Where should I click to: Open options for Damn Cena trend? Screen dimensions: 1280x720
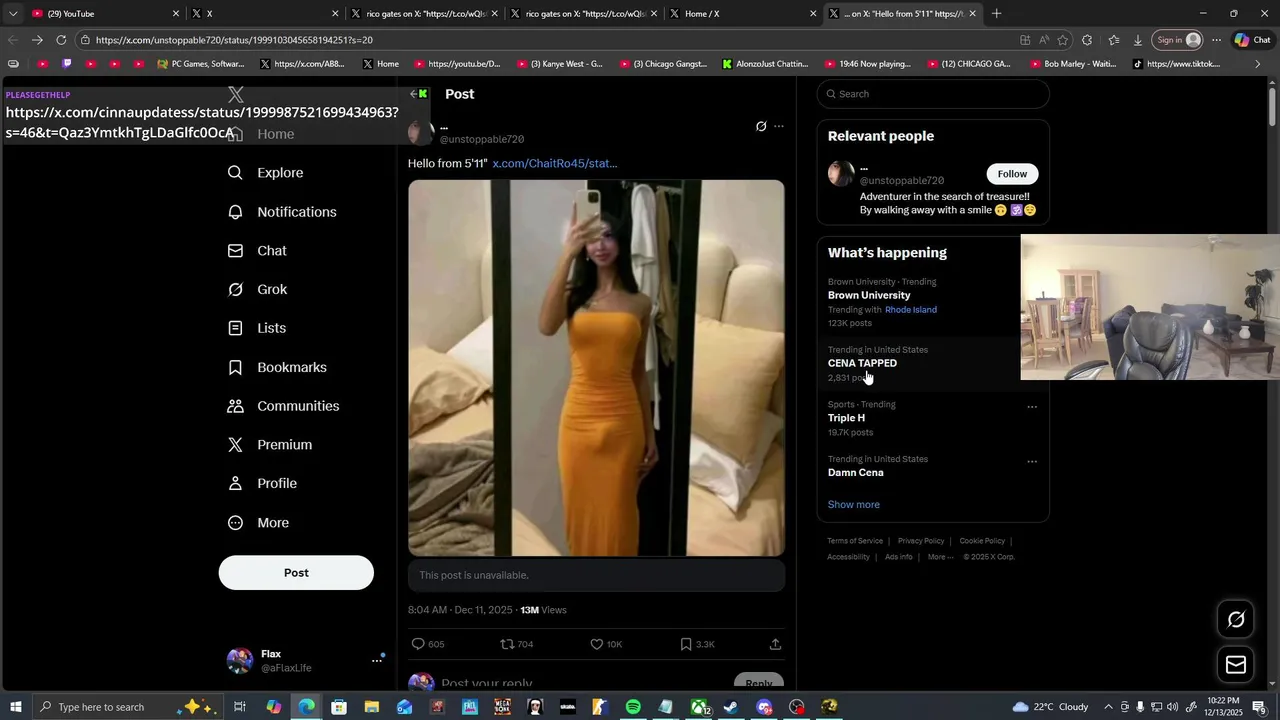[1032, 462]
